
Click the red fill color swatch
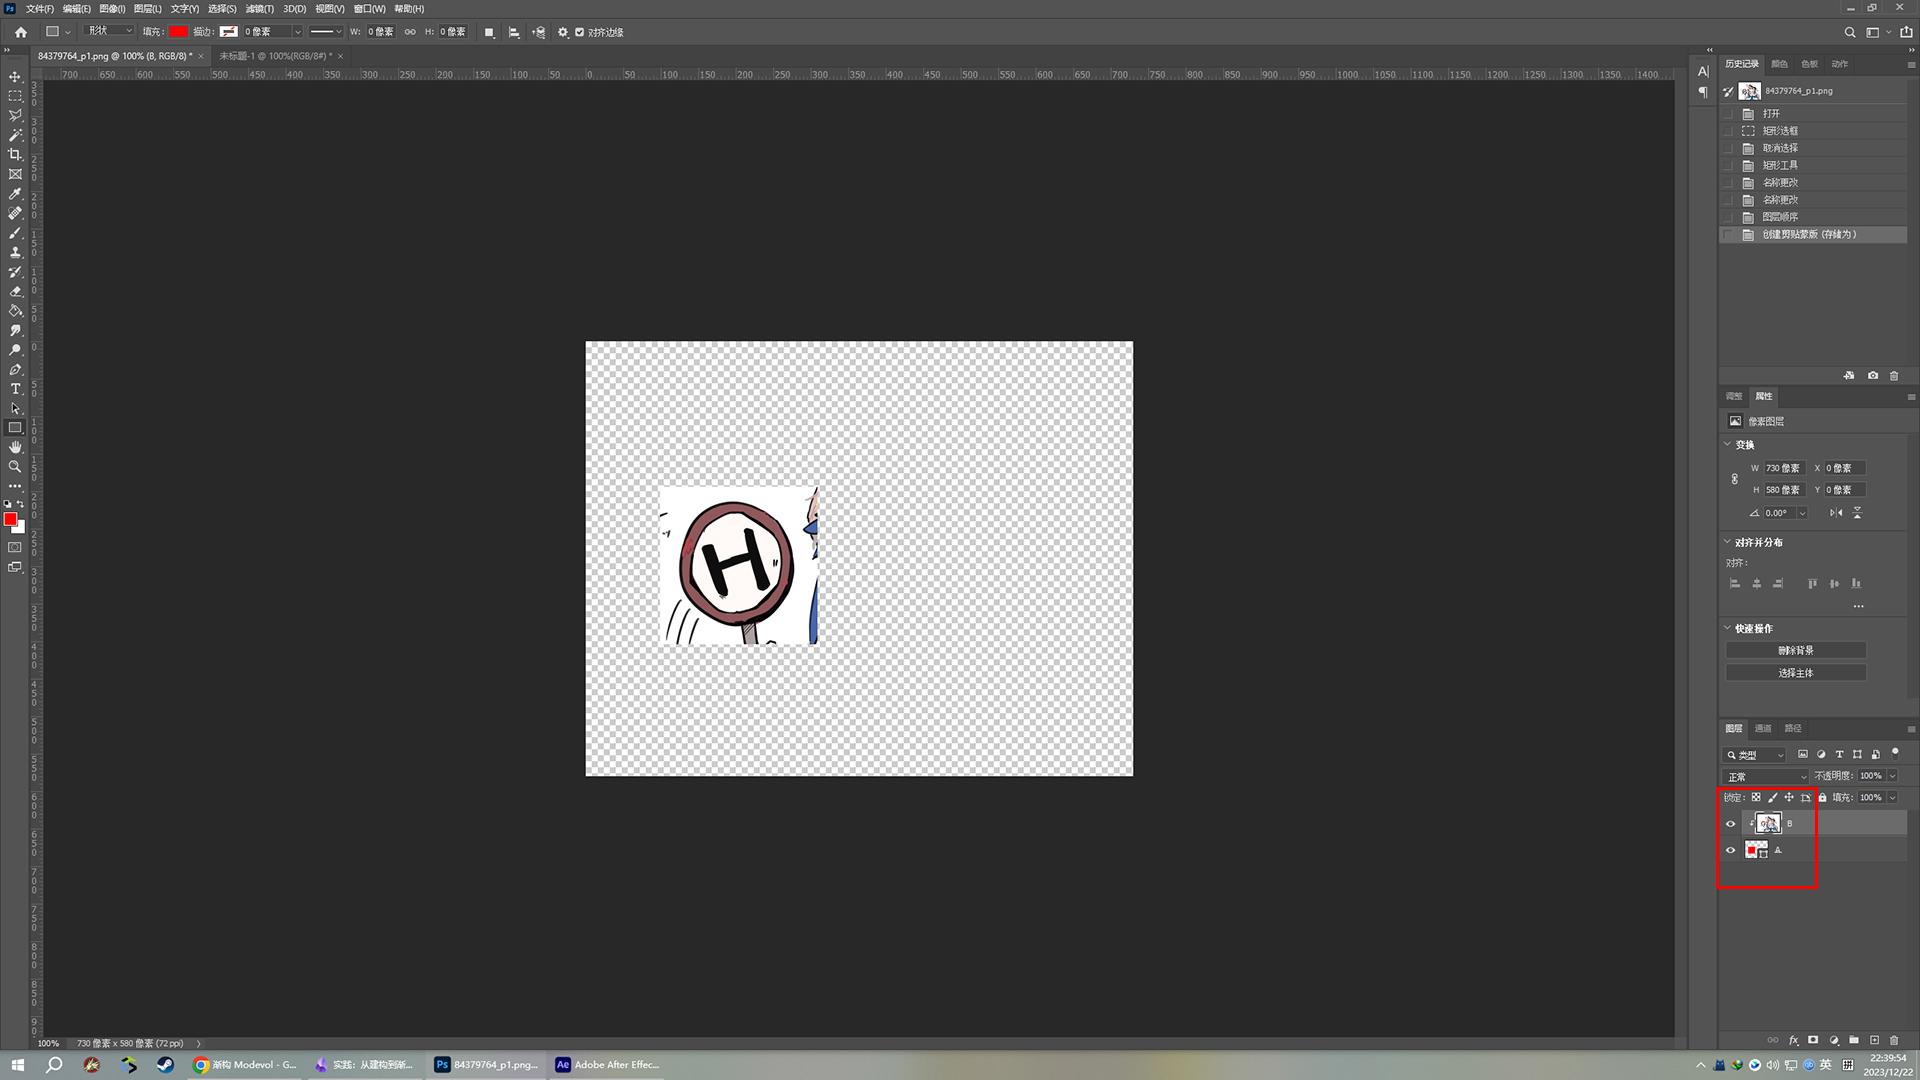pos(178,32)
